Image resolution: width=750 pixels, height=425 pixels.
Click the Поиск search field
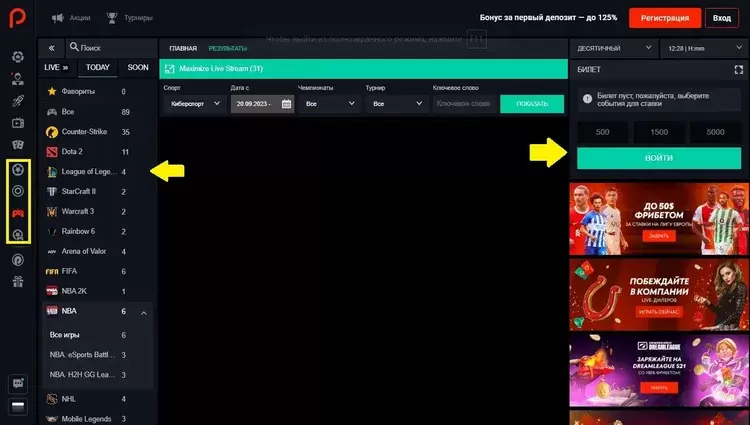(111, 48)
